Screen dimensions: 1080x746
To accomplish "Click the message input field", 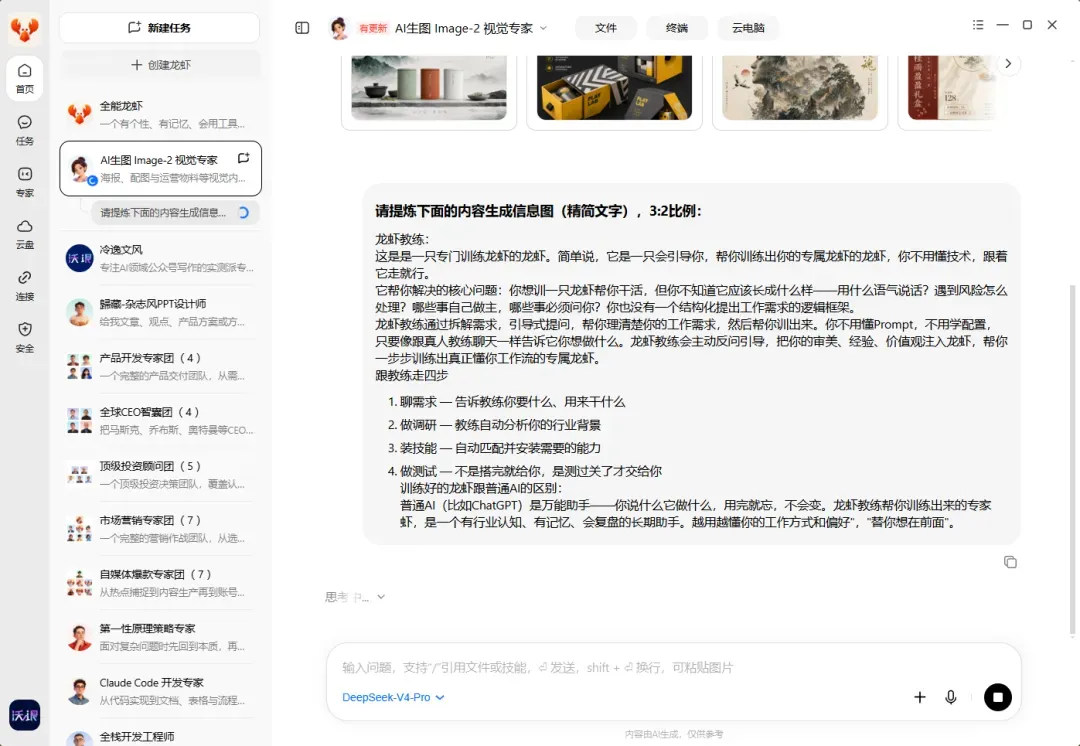I will point(674,667).
